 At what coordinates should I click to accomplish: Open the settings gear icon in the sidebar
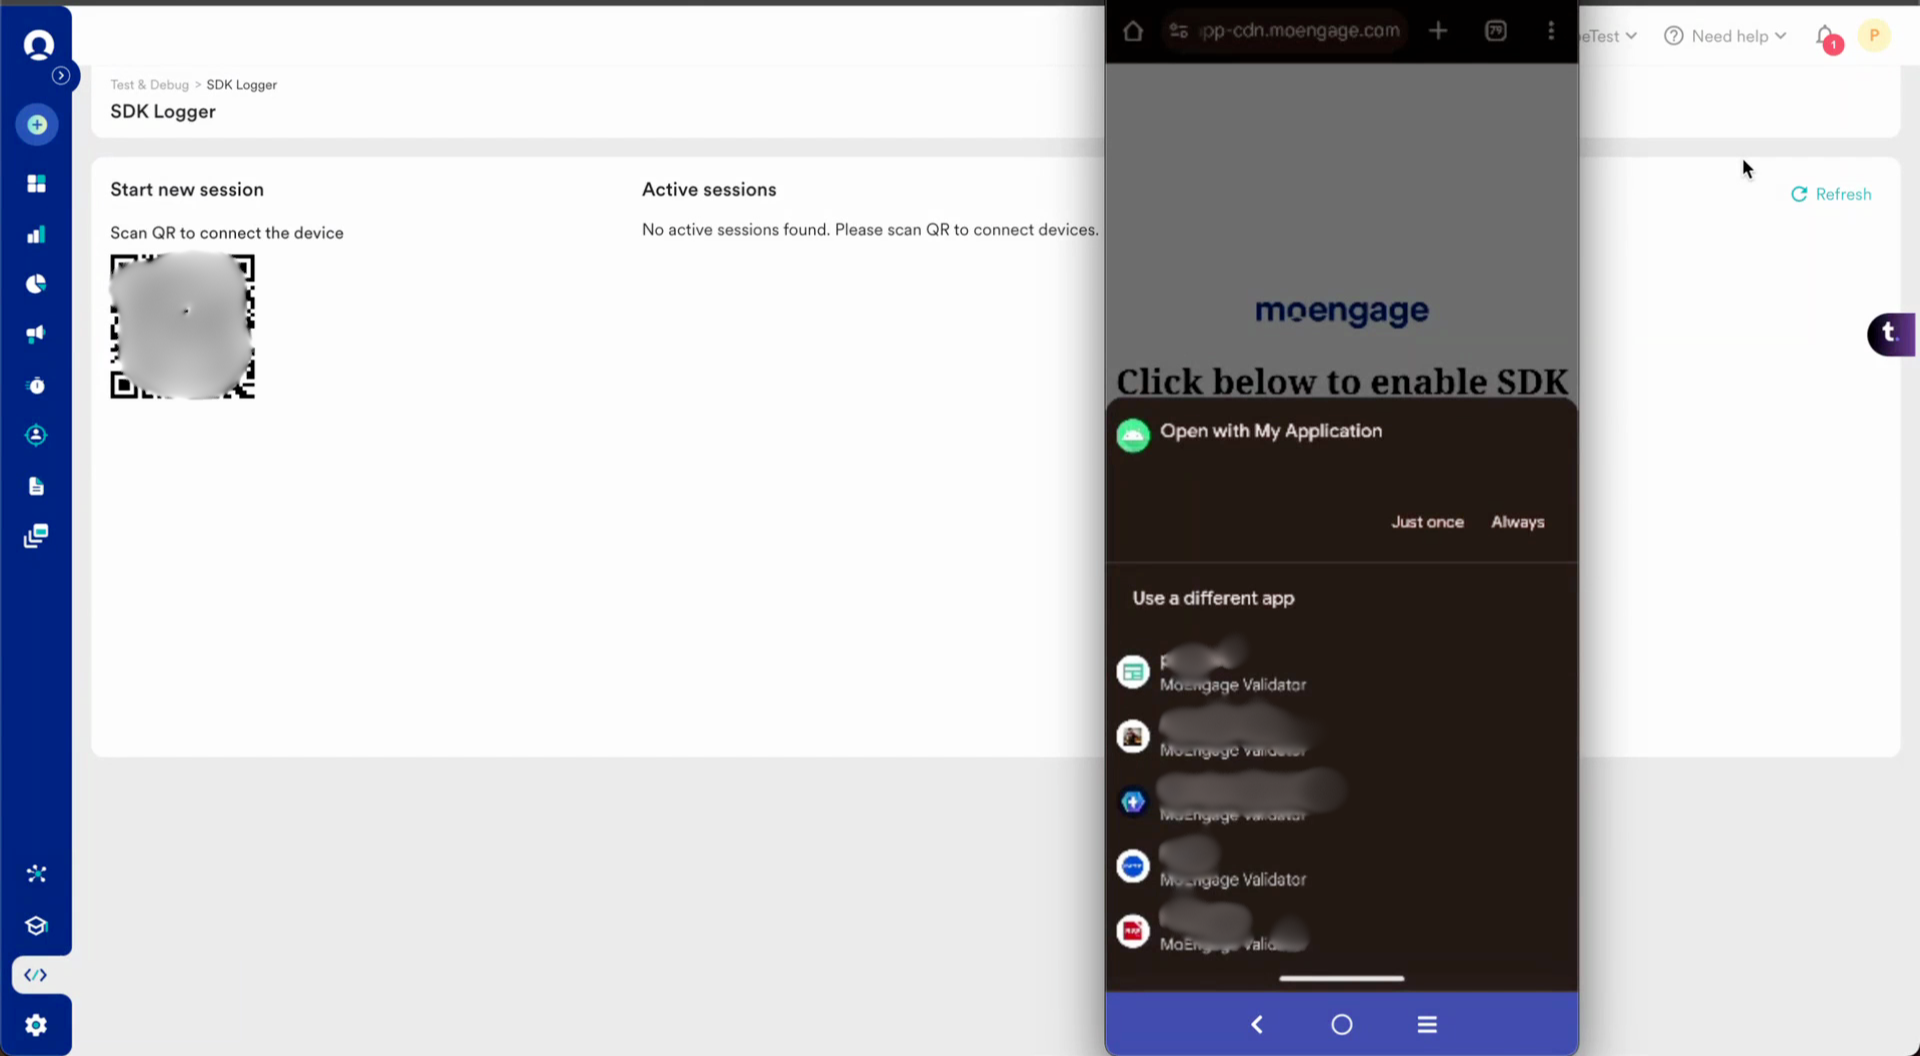click(36, 1026)
